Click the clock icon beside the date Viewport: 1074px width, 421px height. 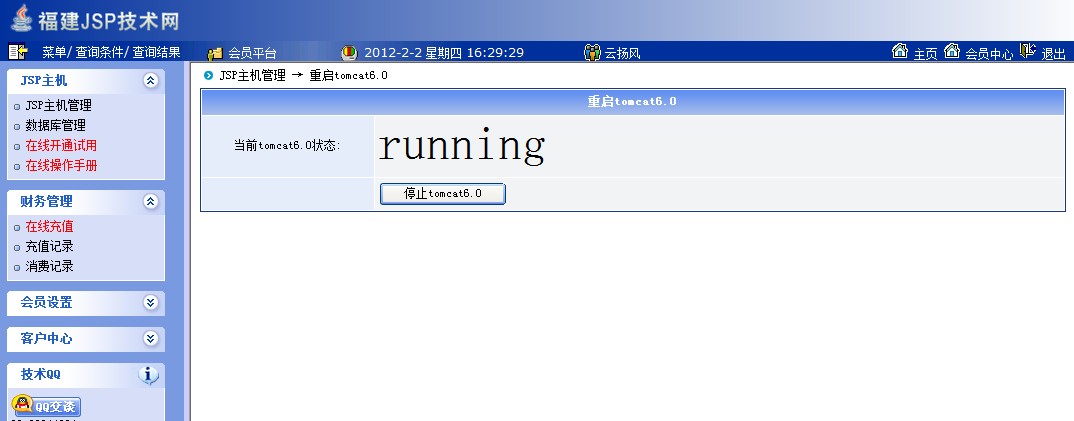pyautogui.click(x=349, y=53)
